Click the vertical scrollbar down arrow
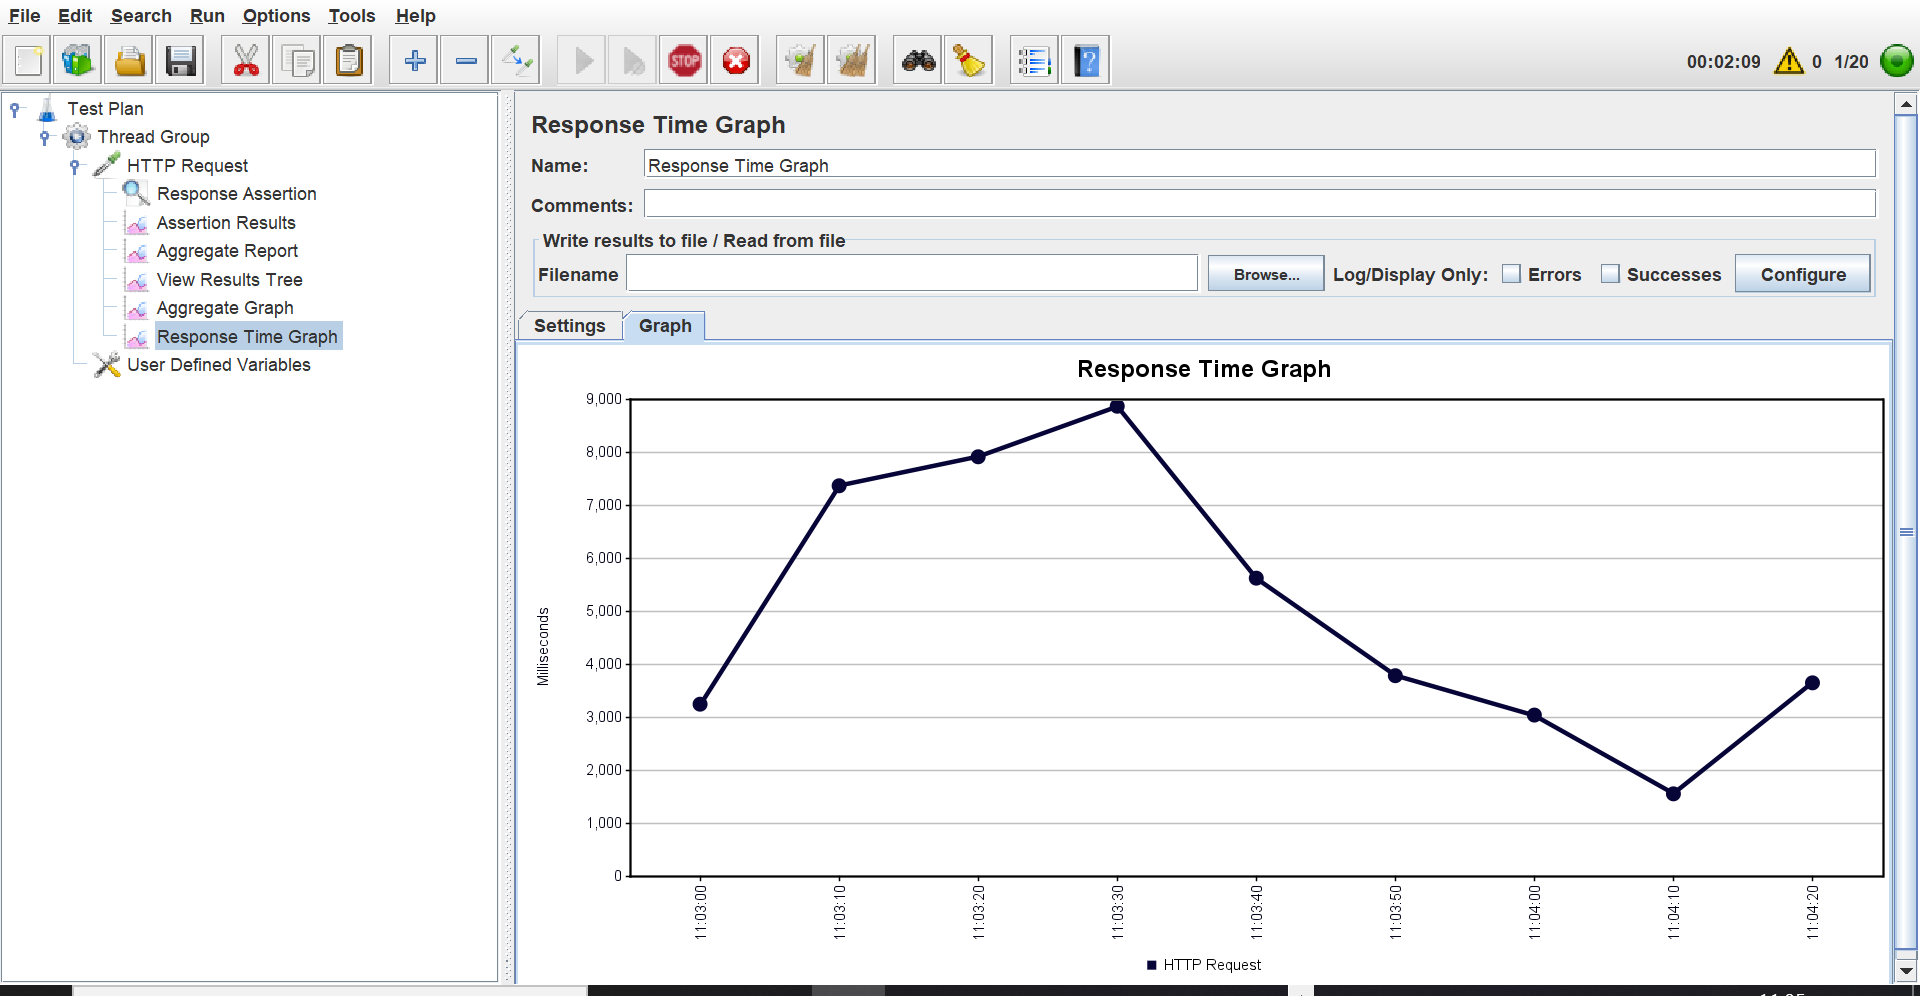This screenshot has width=1920, height=996. 1906,970
